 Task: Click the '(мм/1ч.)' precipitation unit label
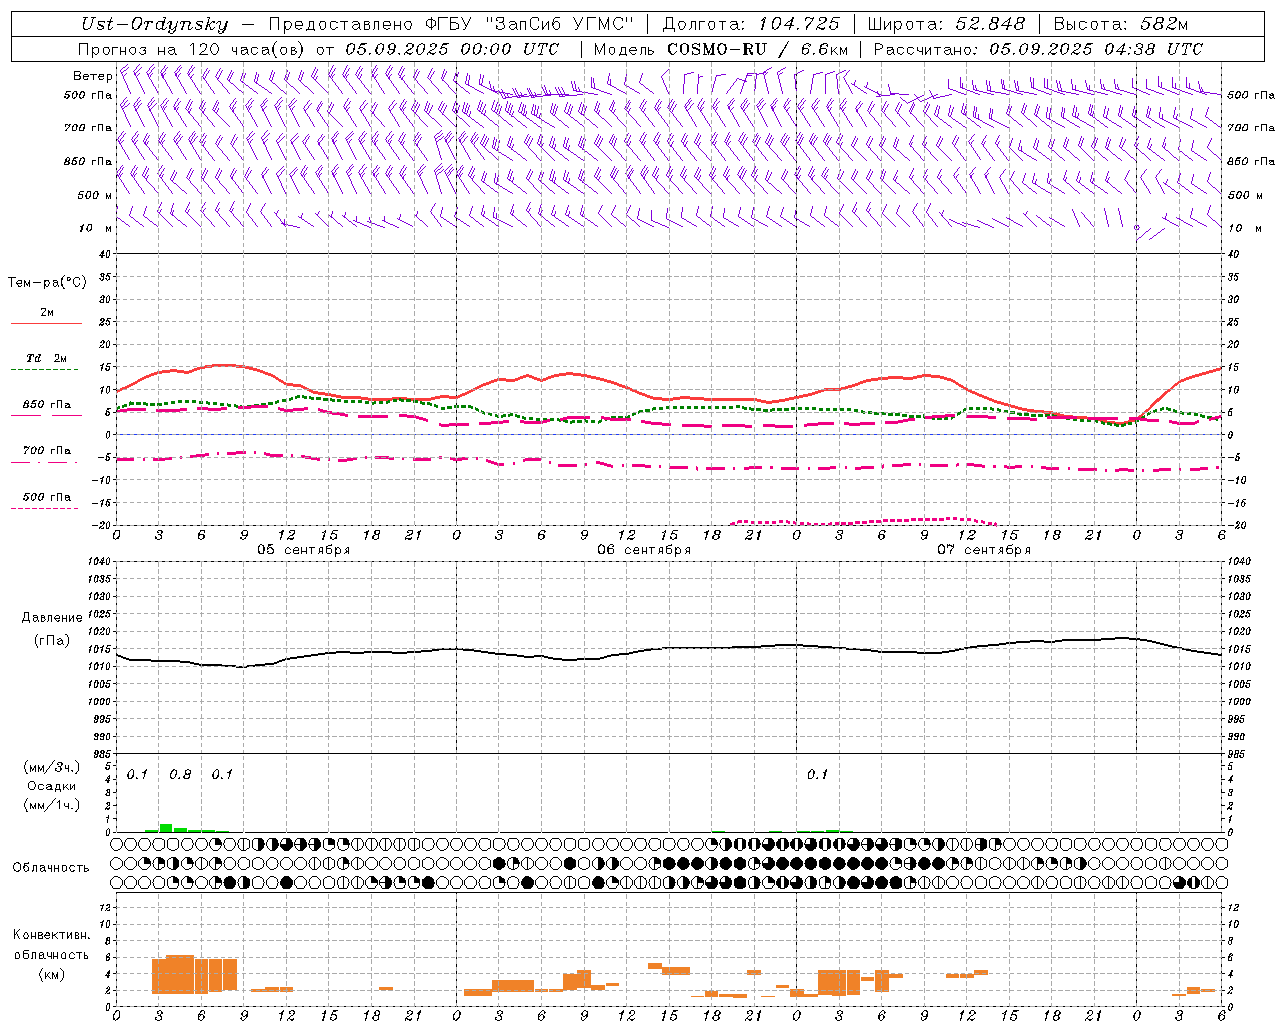point(52,805)
